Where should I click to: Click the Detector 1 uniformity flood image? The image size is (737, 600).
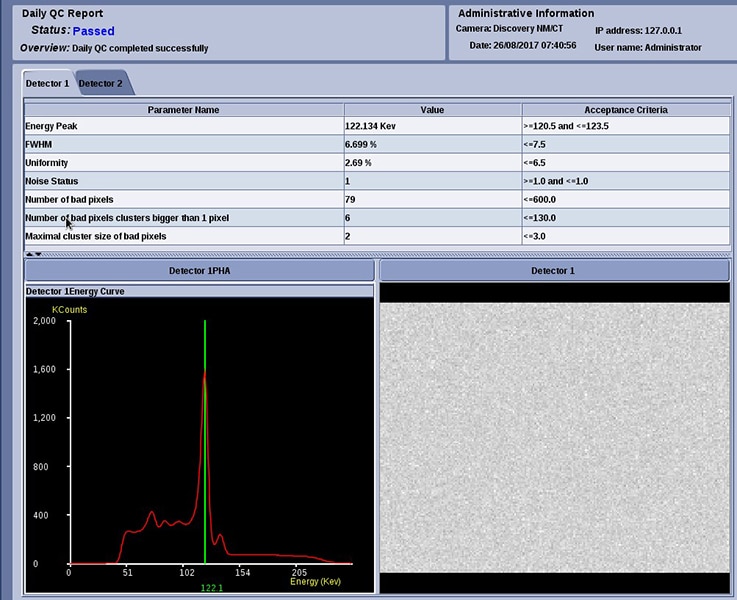(x=554, y=438)
